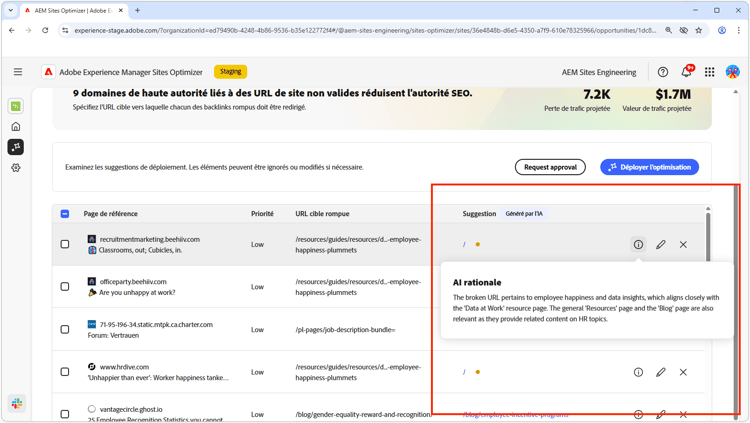750x423 pixels.
Task: Open the hamburger navigation menu
Action: coord(18,72)
